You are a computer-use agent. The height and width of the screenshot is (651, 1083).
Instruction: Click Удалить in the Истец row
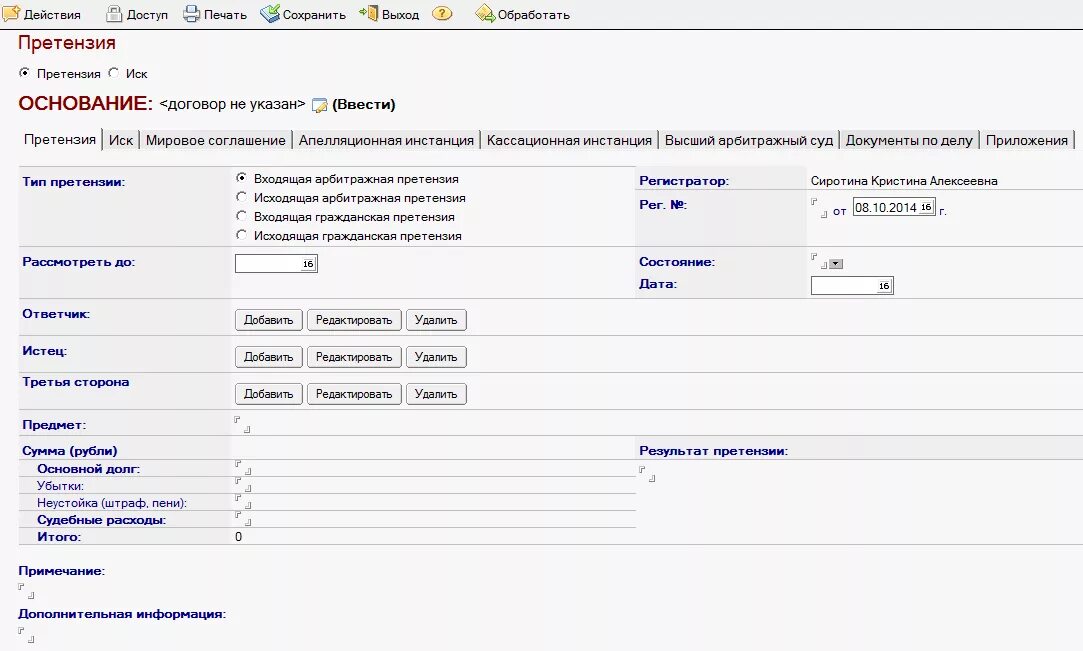click(x=436, y=357)
